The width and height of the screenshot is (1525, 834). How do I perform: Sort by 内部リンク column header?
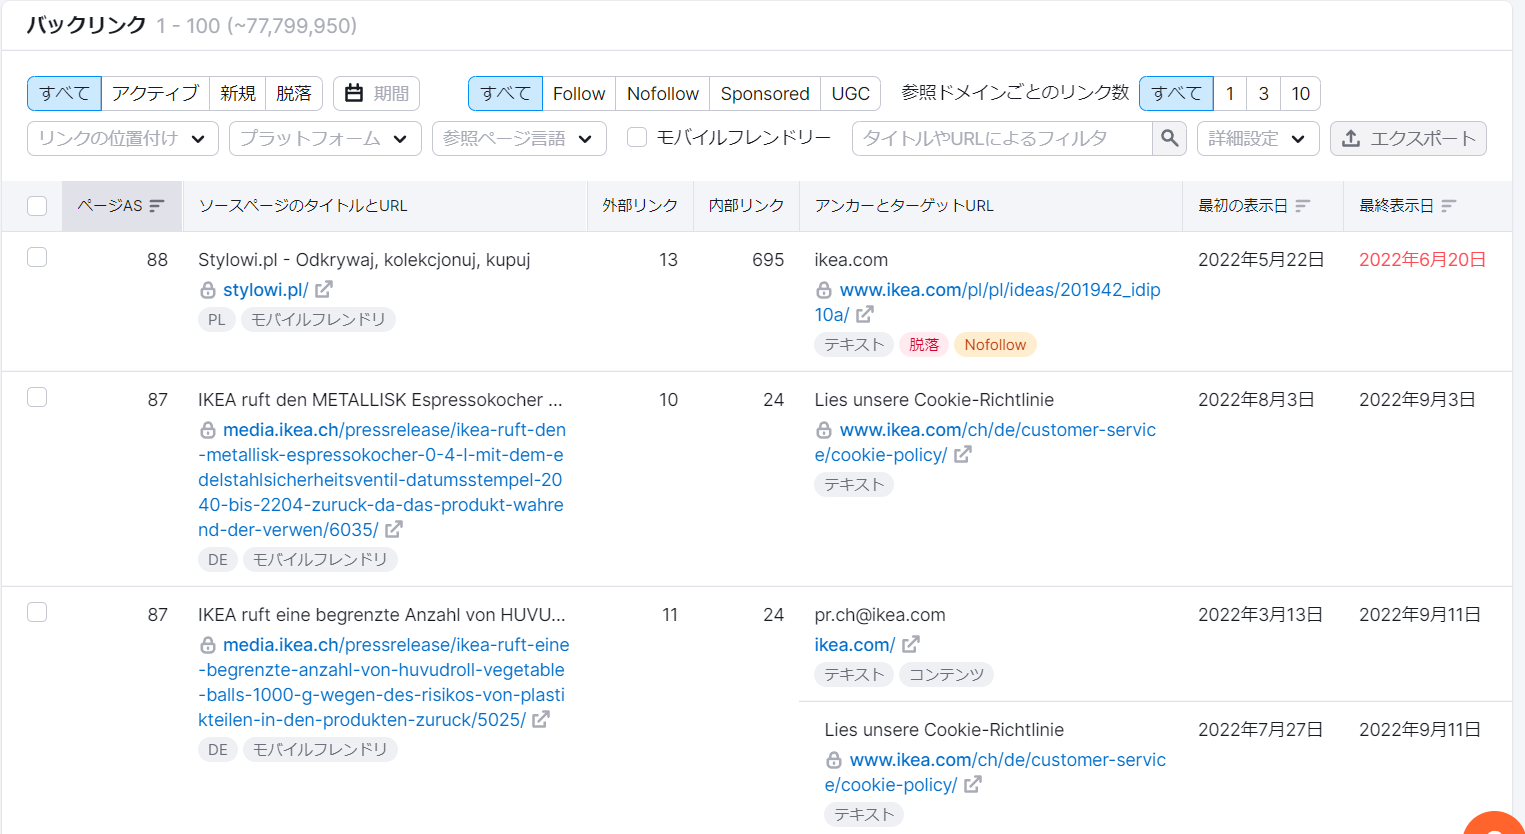tap(746, 205)
